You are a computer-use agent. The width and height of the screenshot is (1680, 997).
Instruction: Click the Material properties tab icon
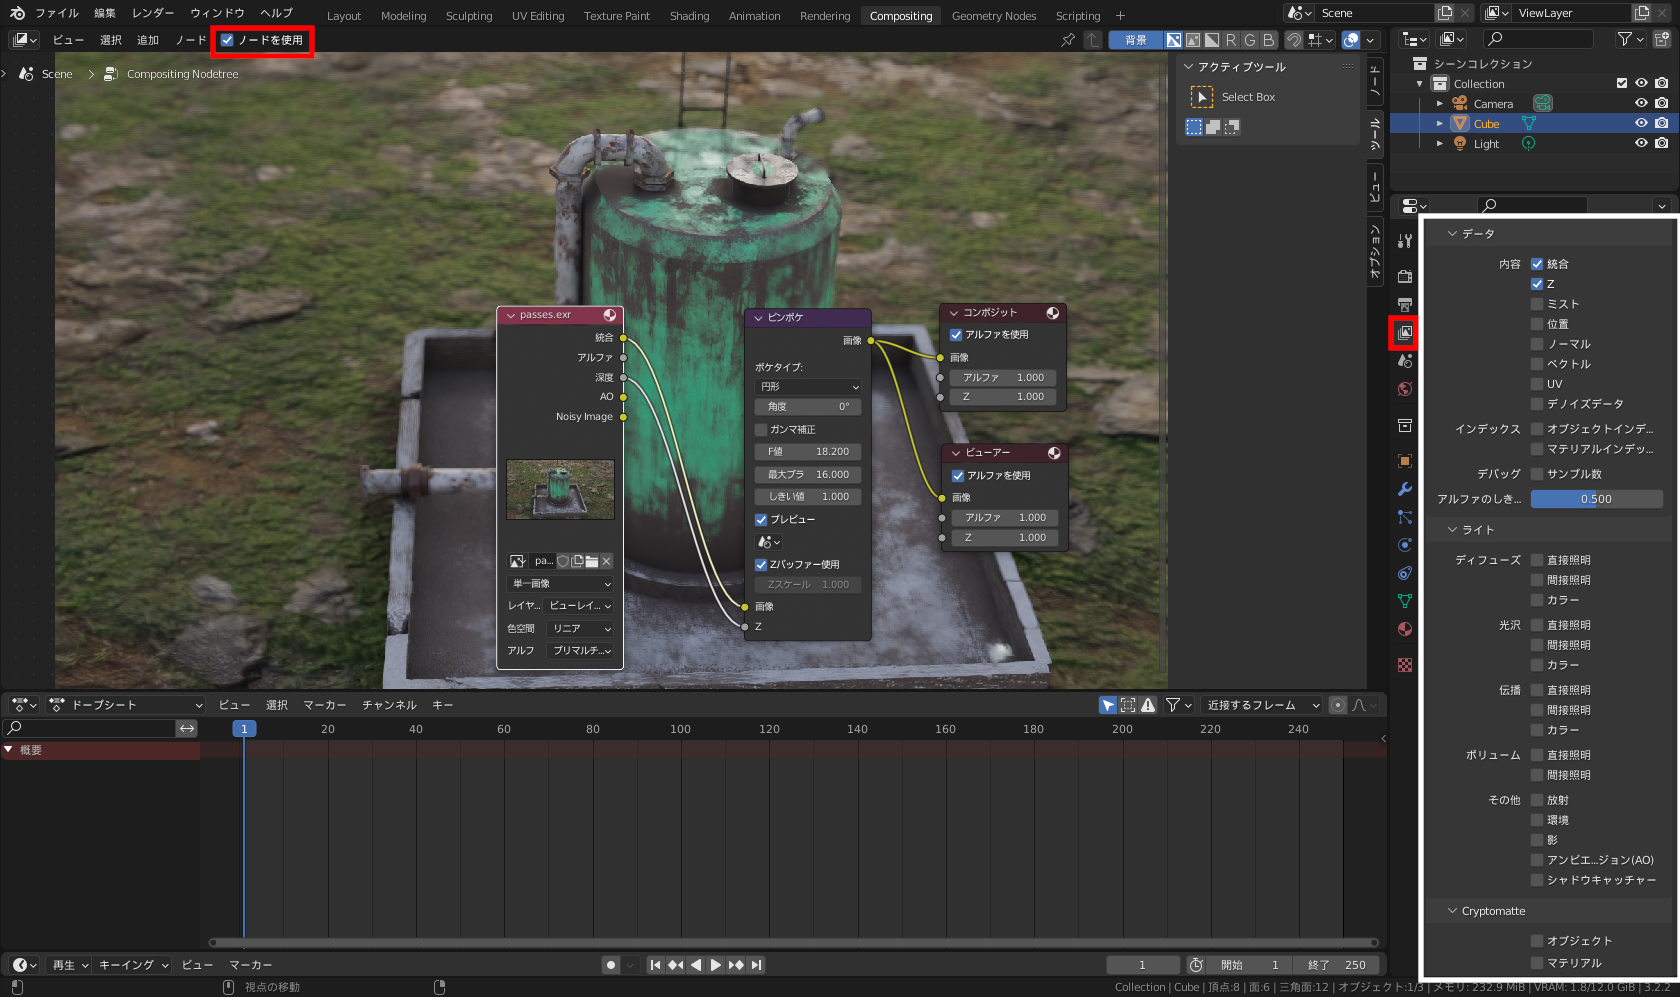[1405, 629]
